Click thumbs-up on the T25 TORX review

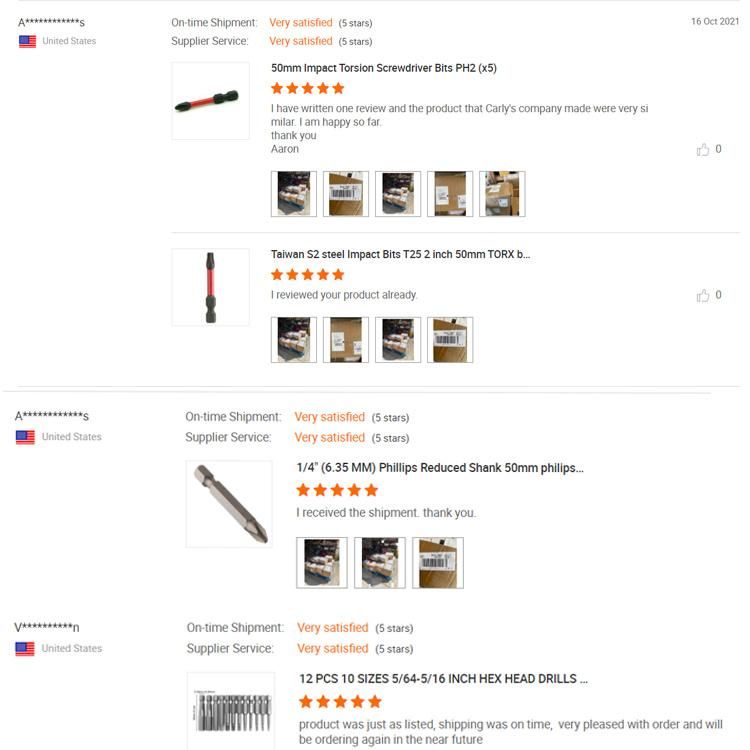(x=703, y=296)
